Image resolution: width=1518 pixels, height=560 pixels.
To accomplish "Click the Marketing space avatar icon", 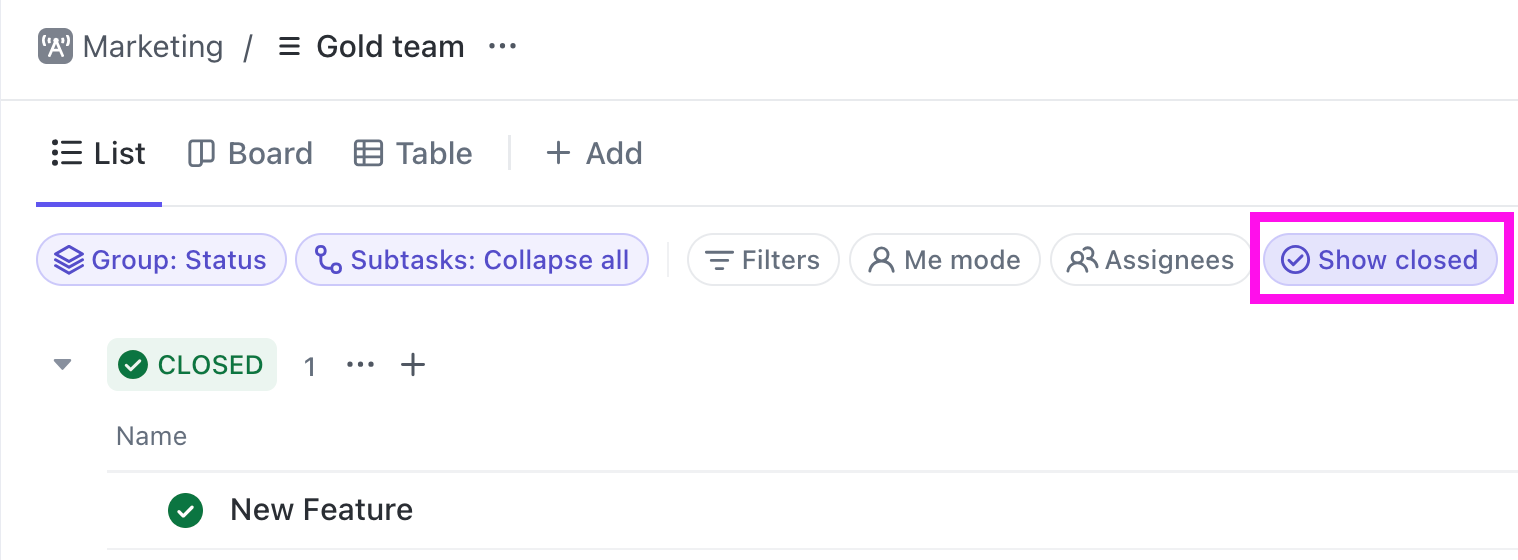I will (55, 47).
